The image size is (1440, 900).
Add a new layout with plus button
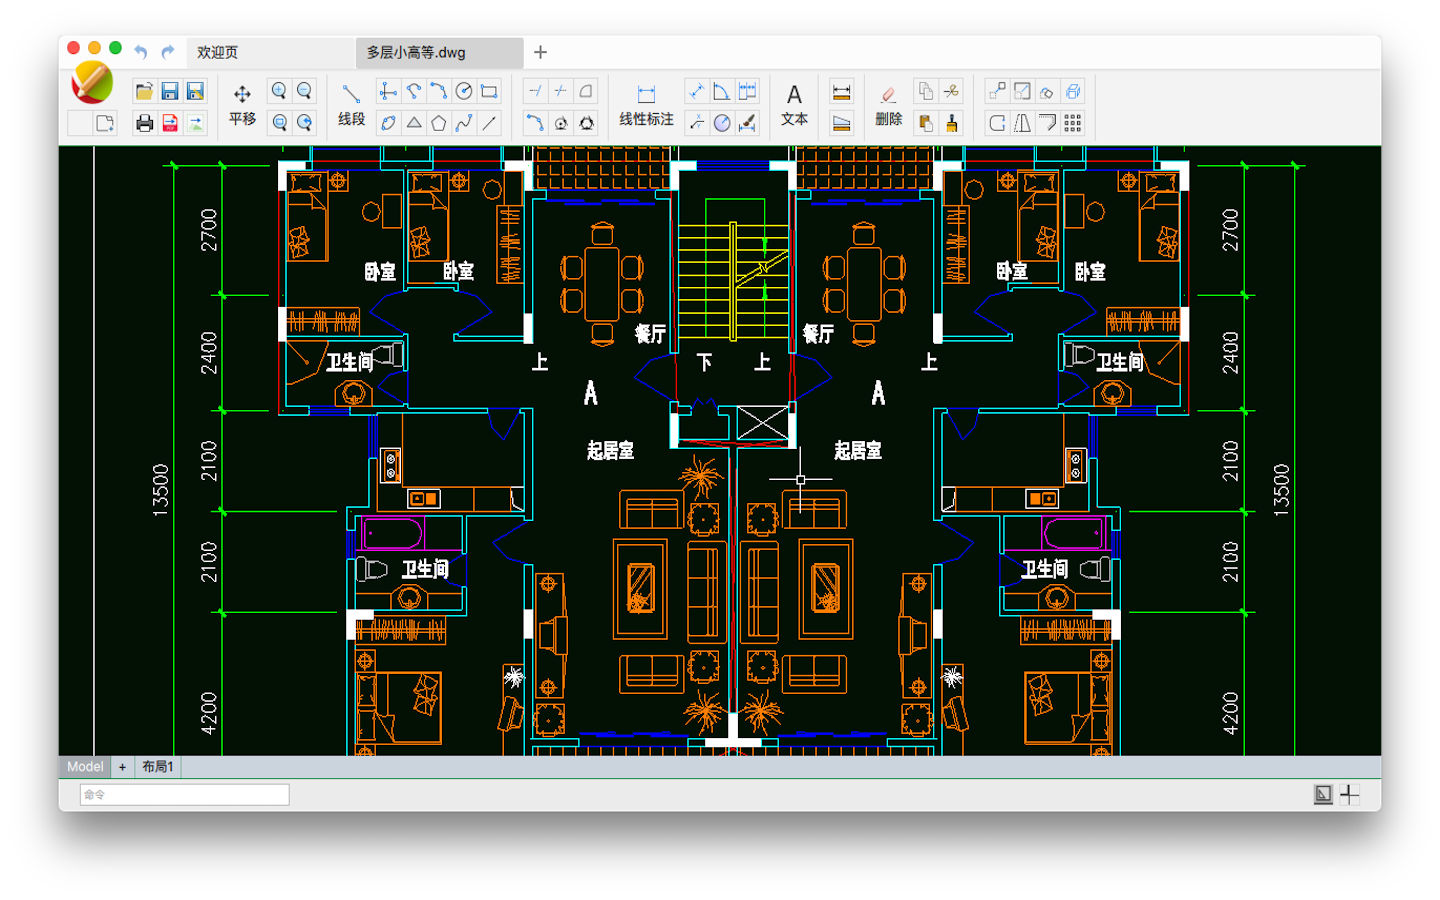(x=122, y=767)
